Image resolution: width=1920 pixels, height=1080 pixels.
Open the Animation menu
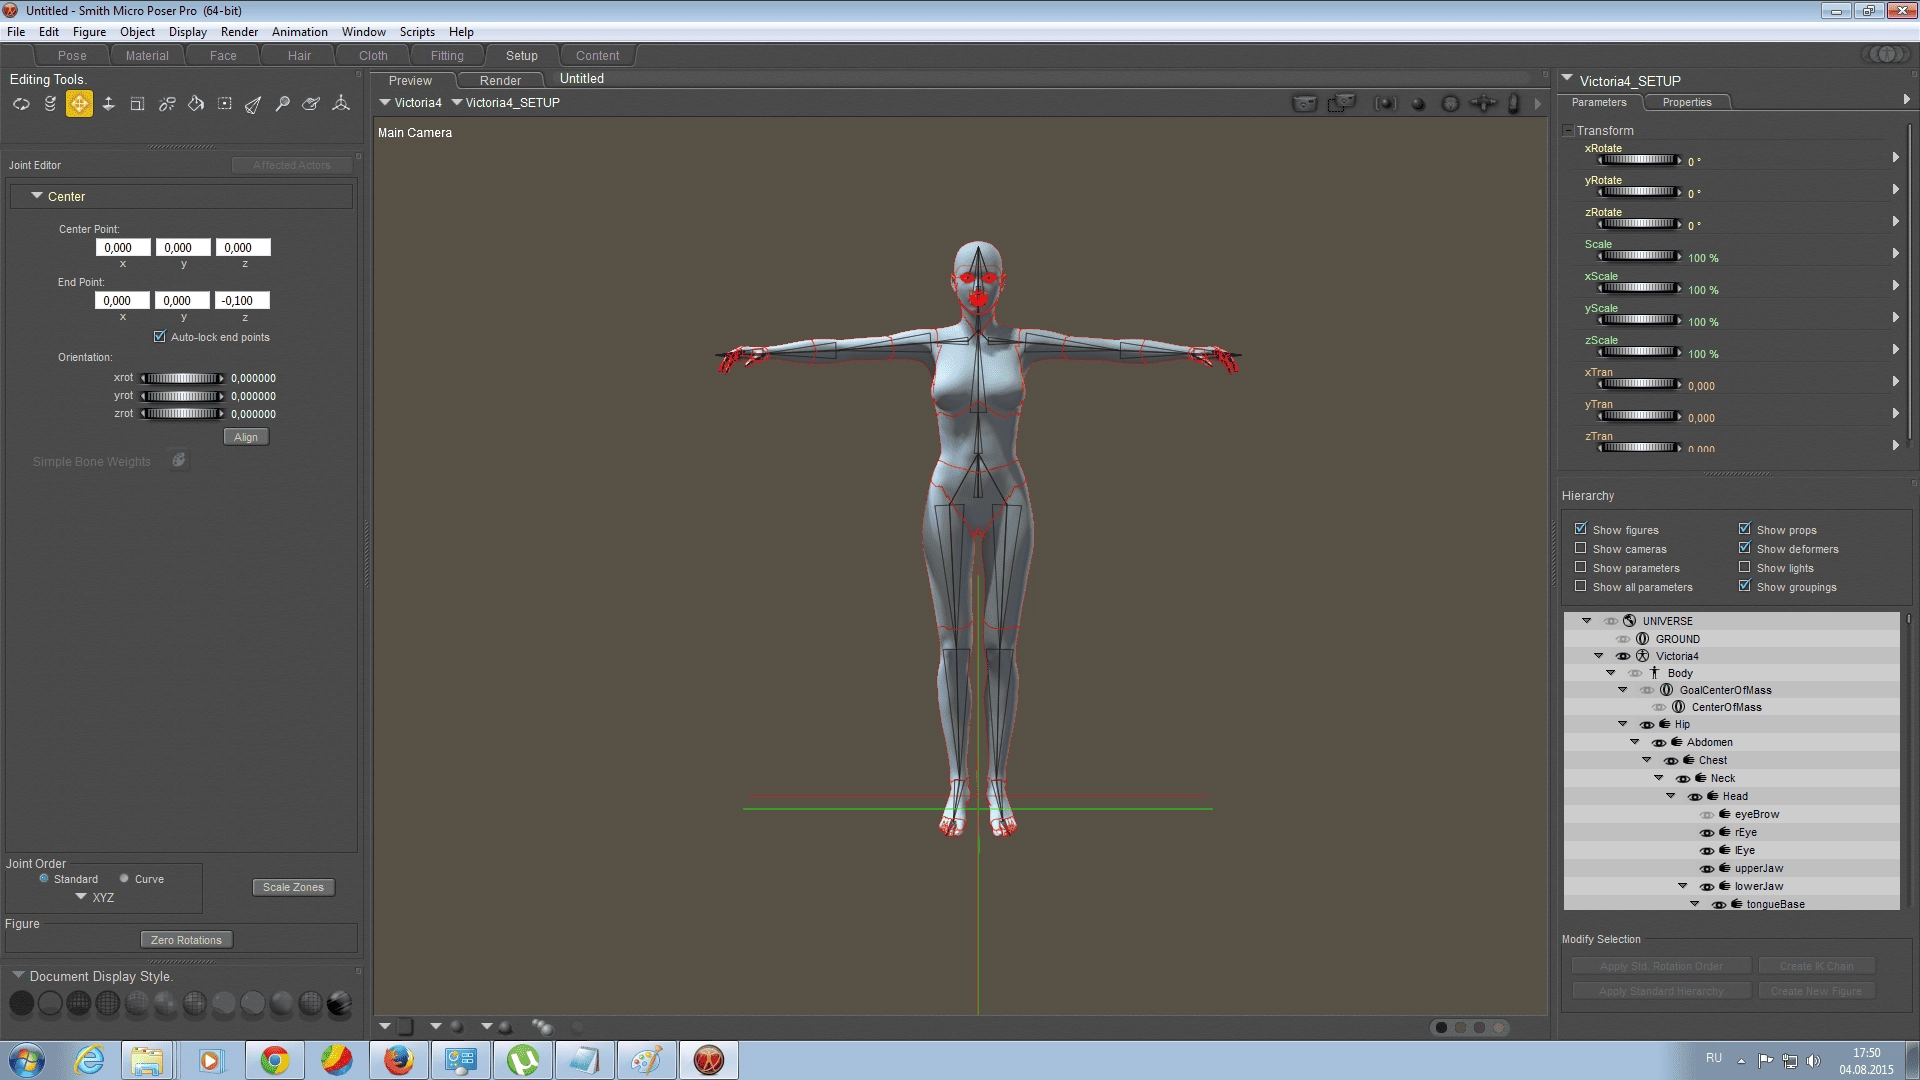pyautogui.click(x=300, y=32)
